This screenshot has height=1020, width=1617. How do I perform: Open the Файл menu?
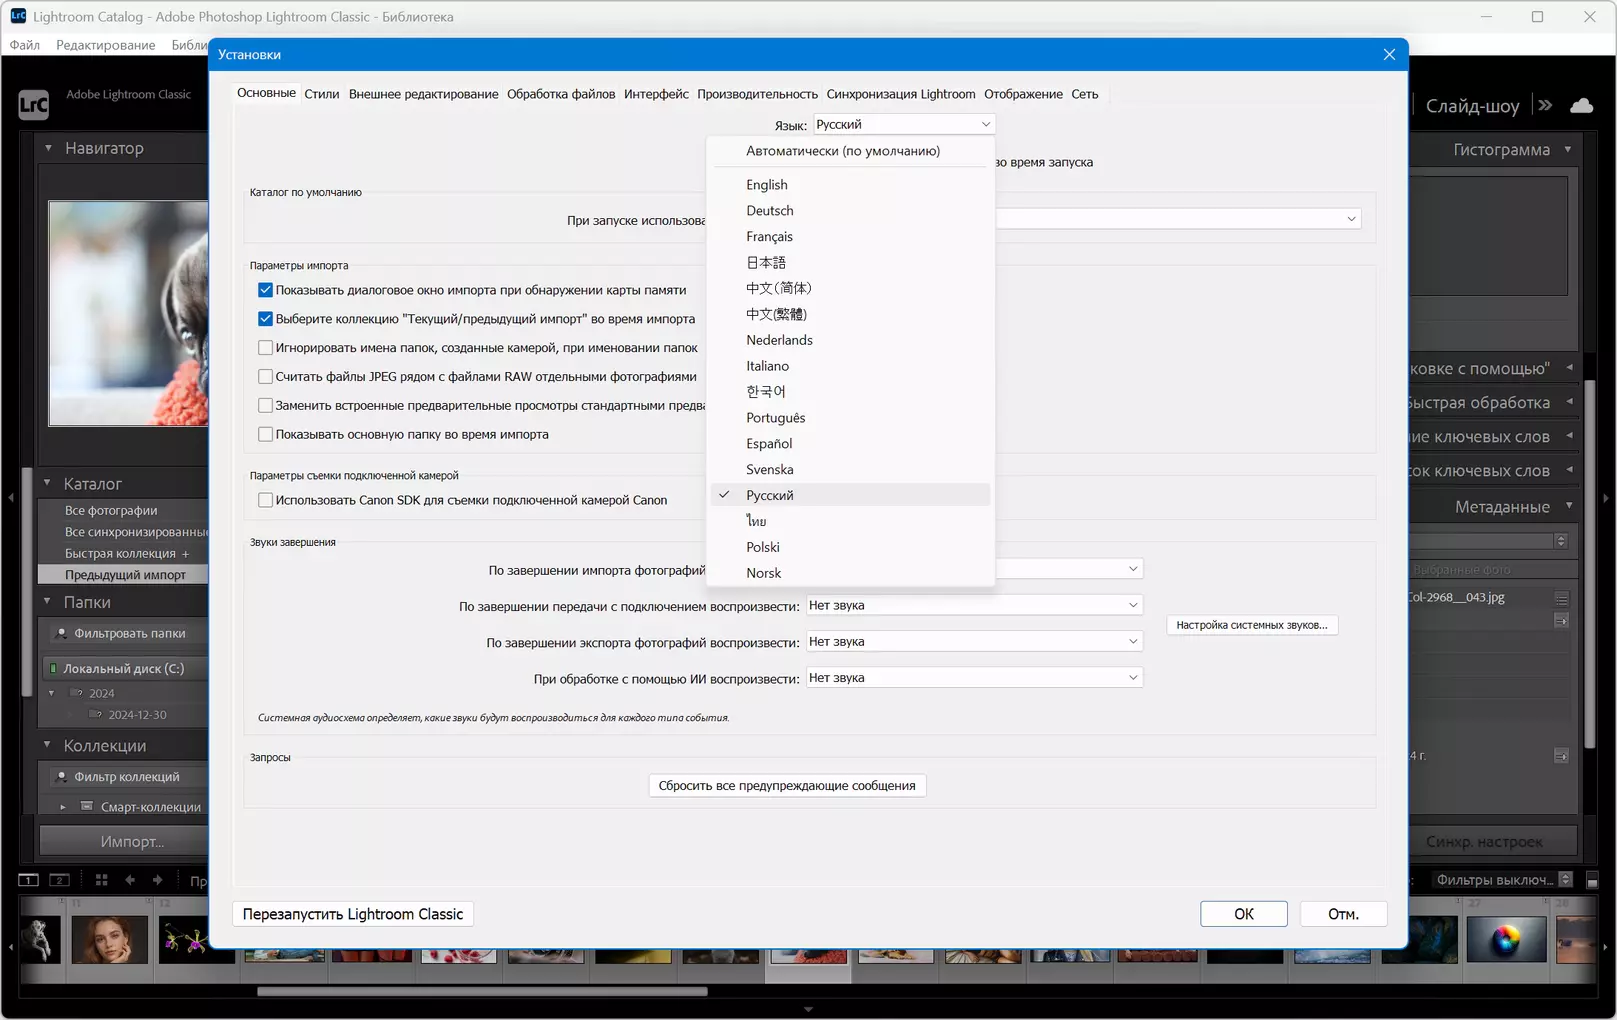pyautogui.click(x=25, y=45)
